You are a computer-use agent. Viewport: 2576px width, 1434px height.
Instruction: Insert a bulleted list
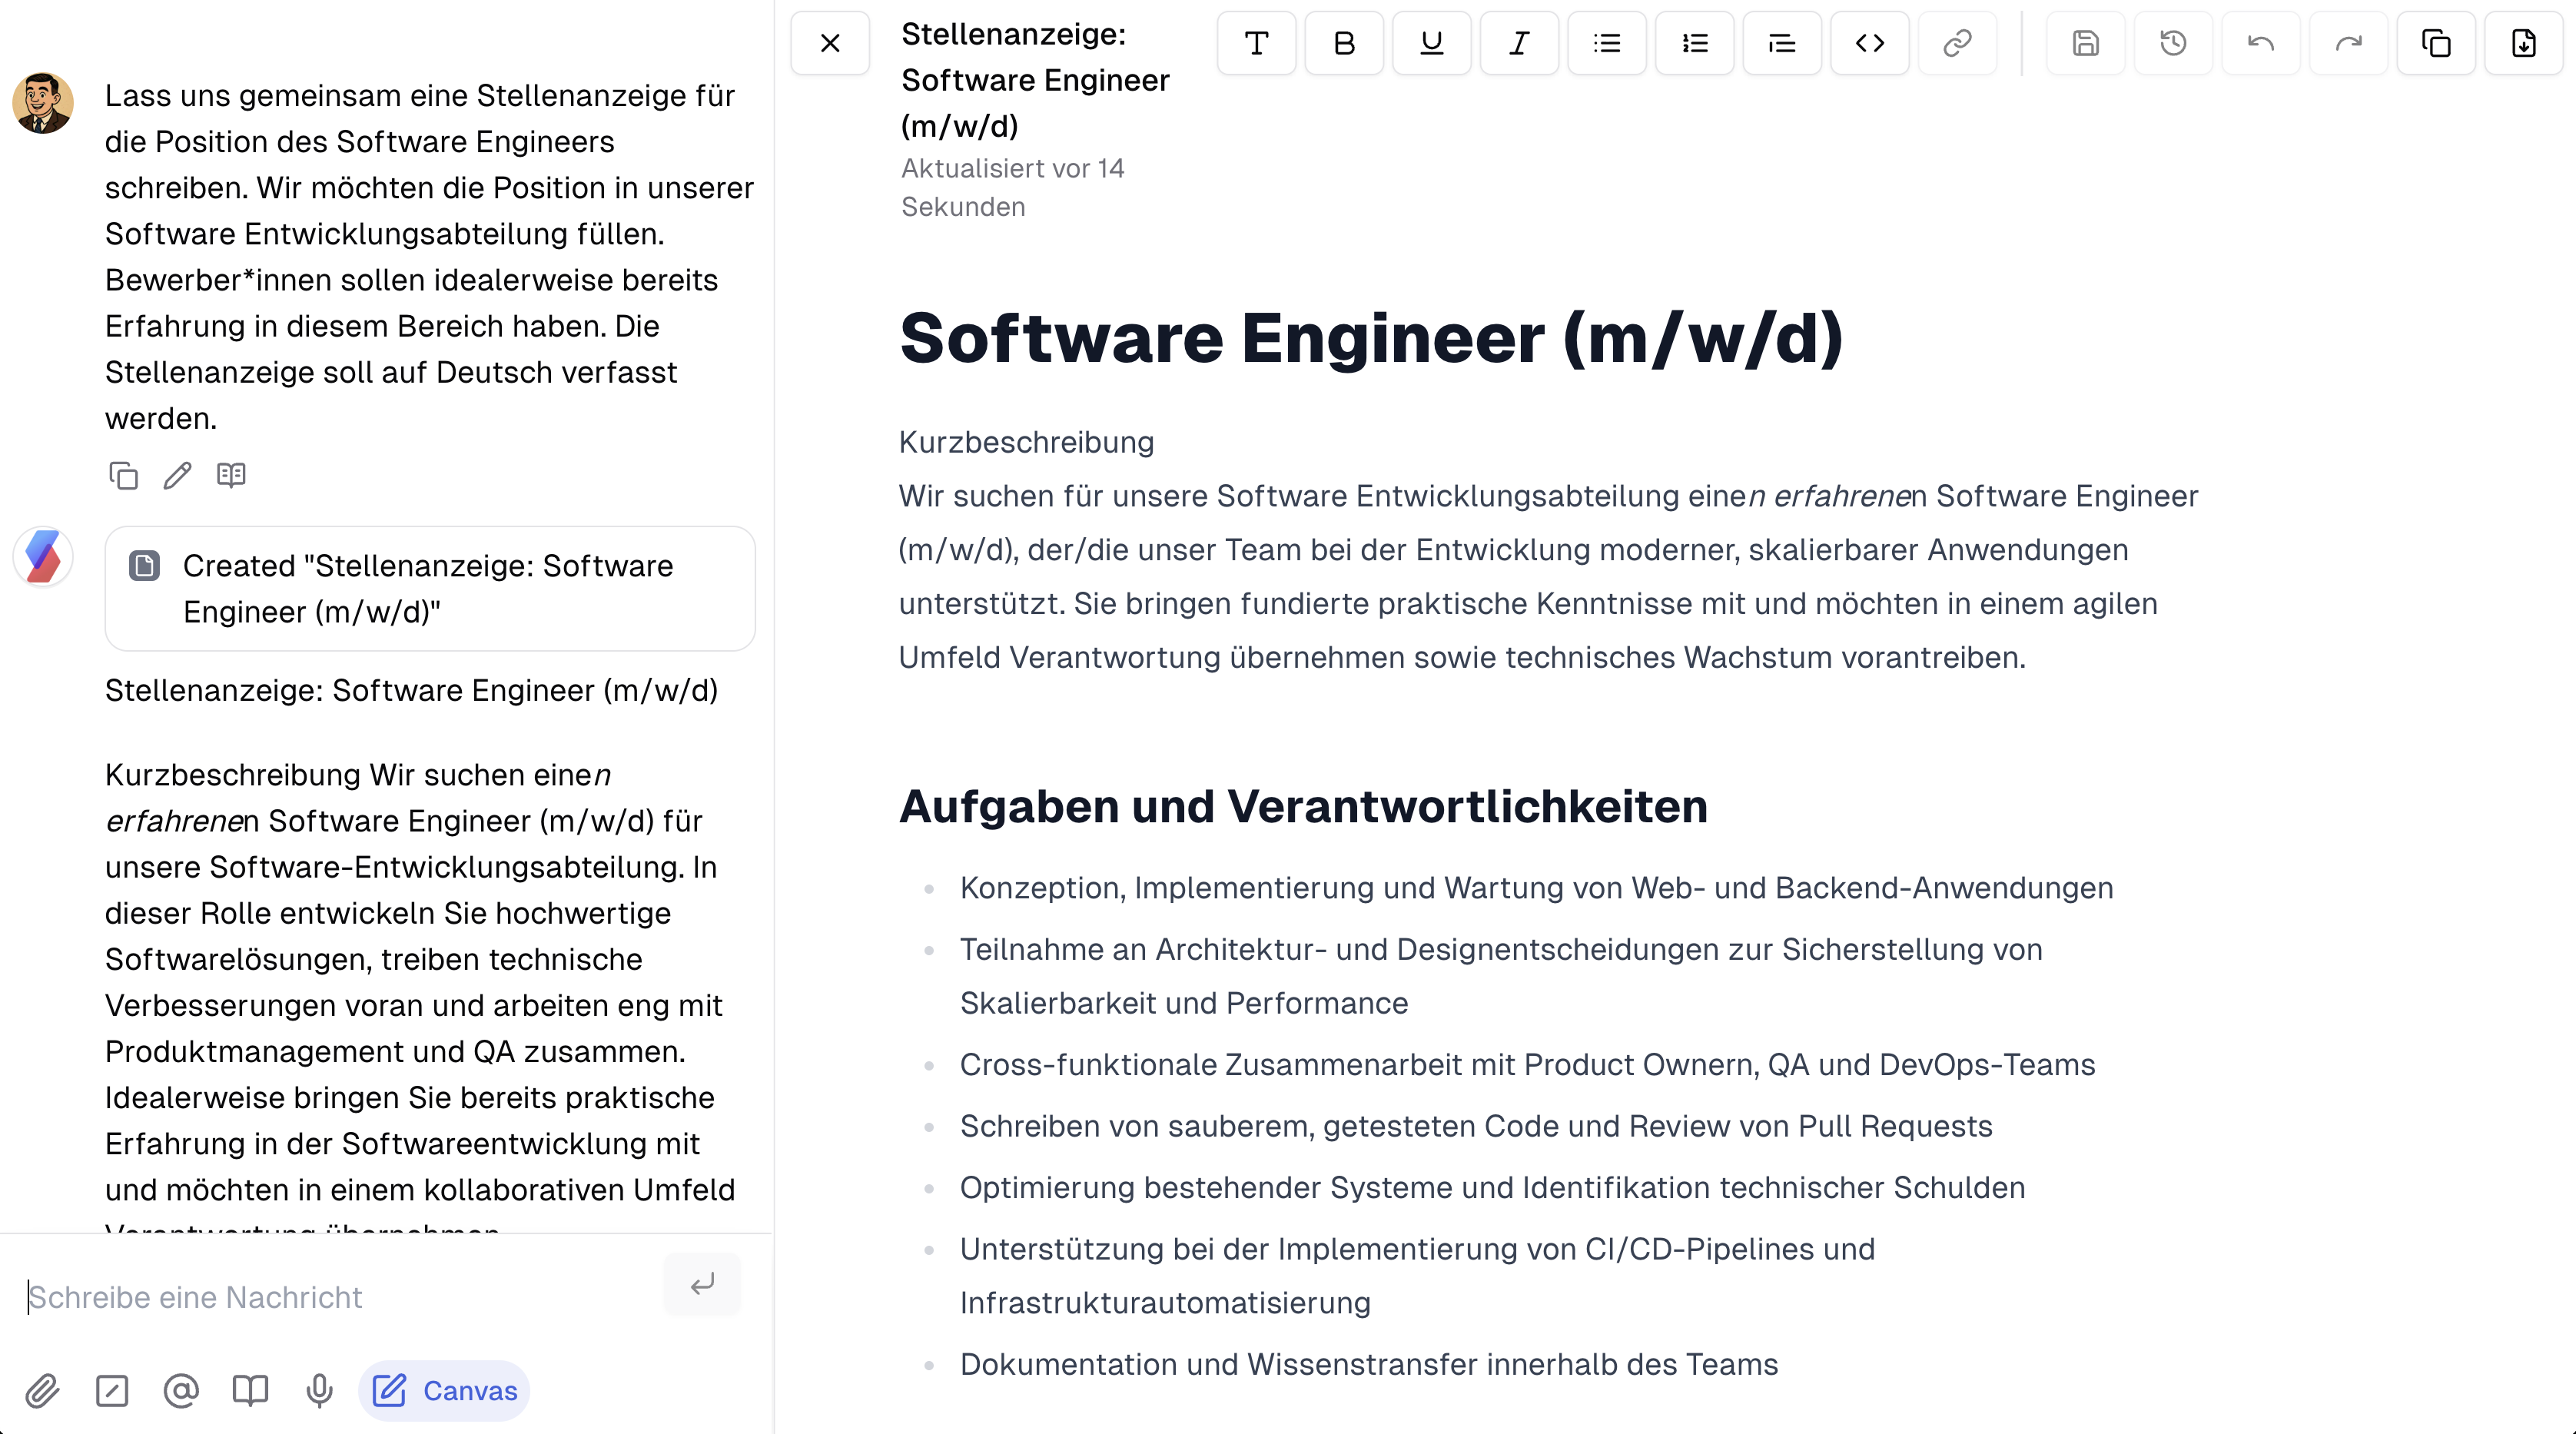[1606, 43]
